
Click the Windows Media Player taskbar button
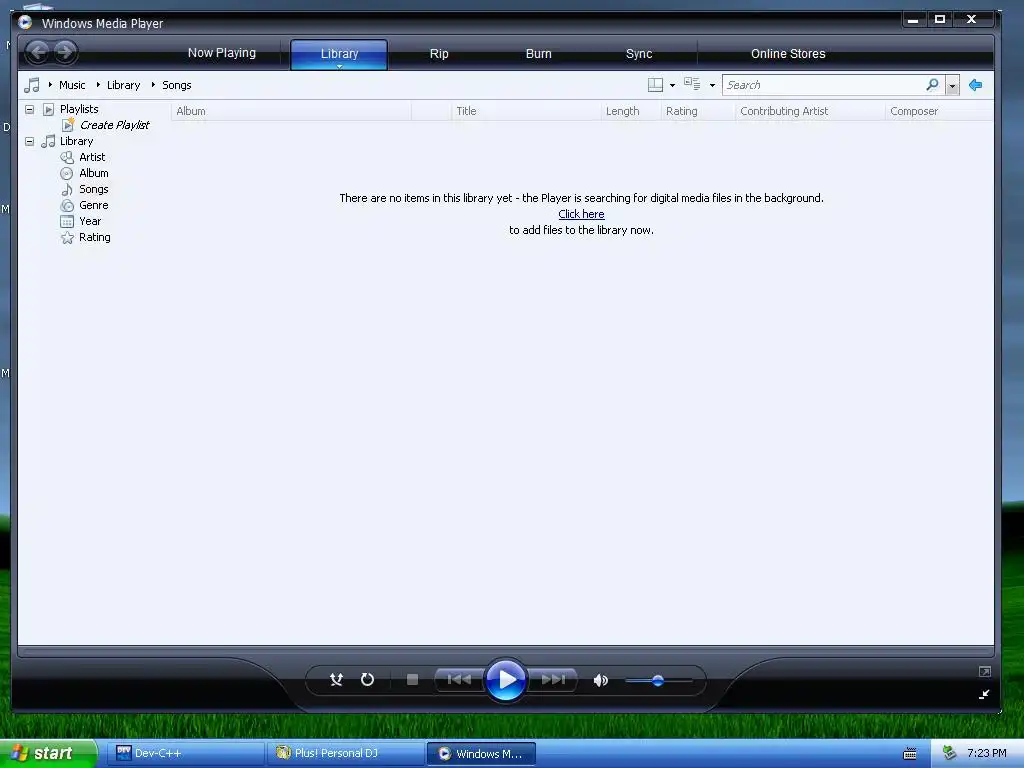point(481,754)
